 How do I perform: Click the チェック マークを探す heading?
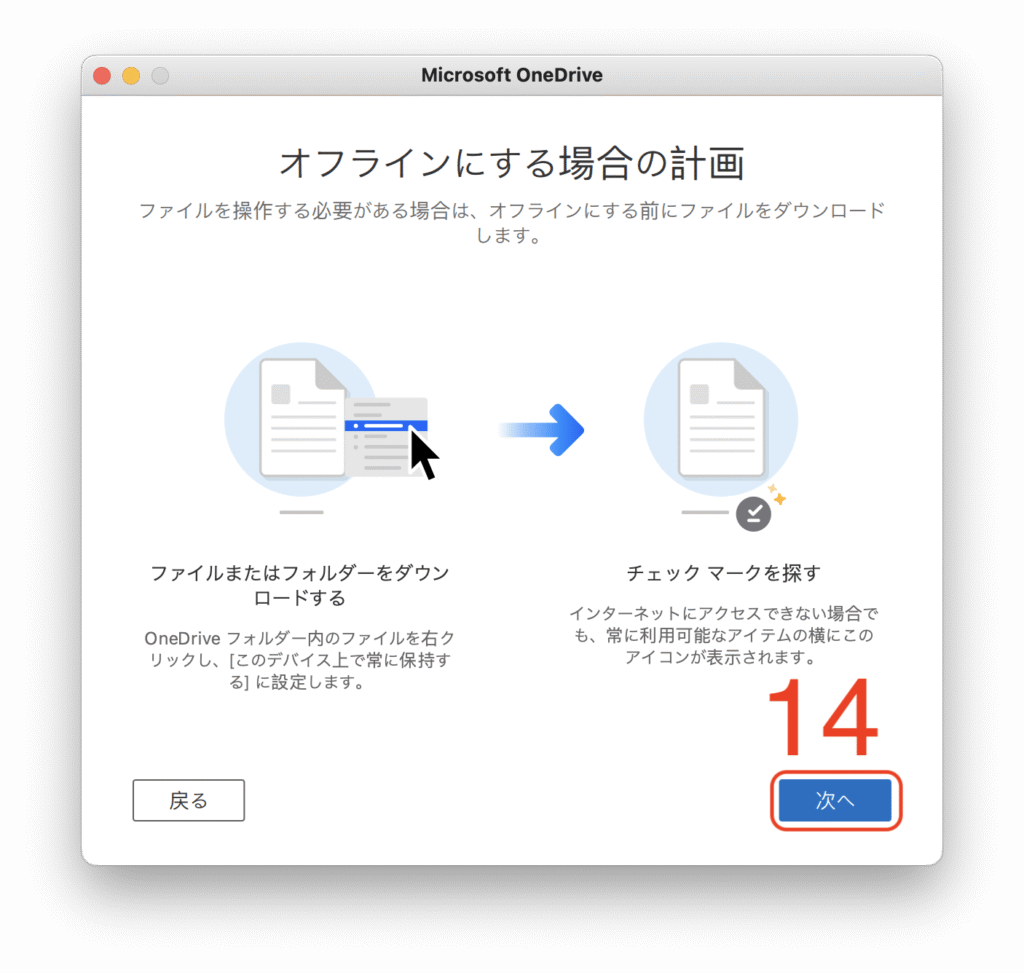tap(724, 573)
